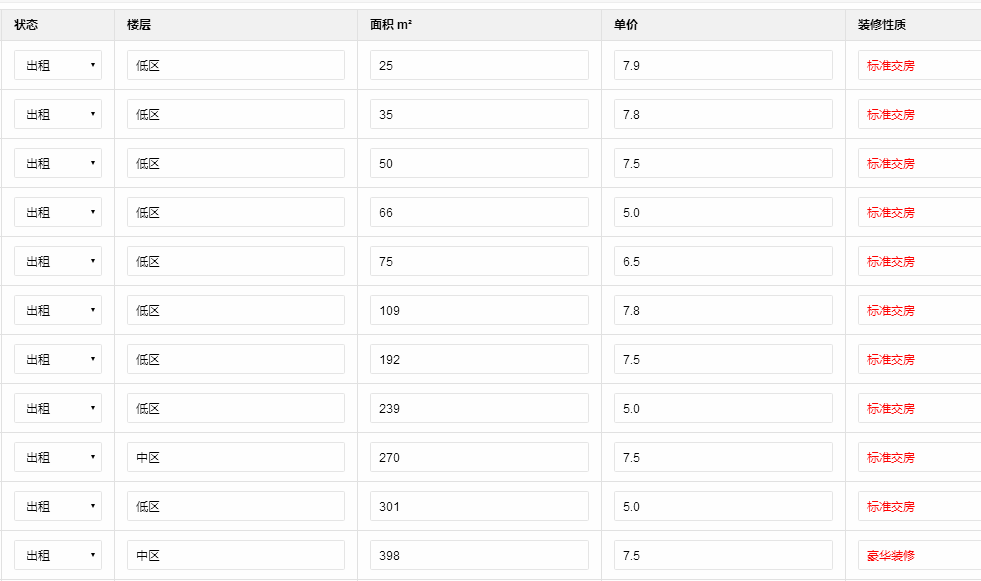
Task: Focus the unit price field showing 7.9
Action: (x=723, y=65)
